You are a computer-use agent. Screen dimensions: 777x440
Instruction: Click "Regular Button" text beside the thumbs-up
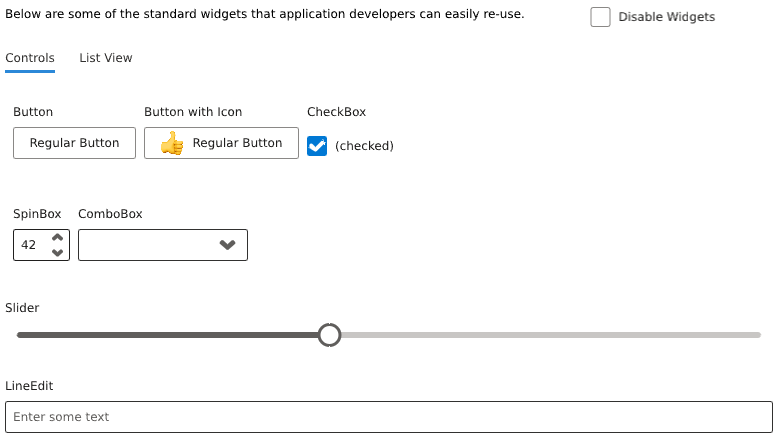click(x=237, y=143)
